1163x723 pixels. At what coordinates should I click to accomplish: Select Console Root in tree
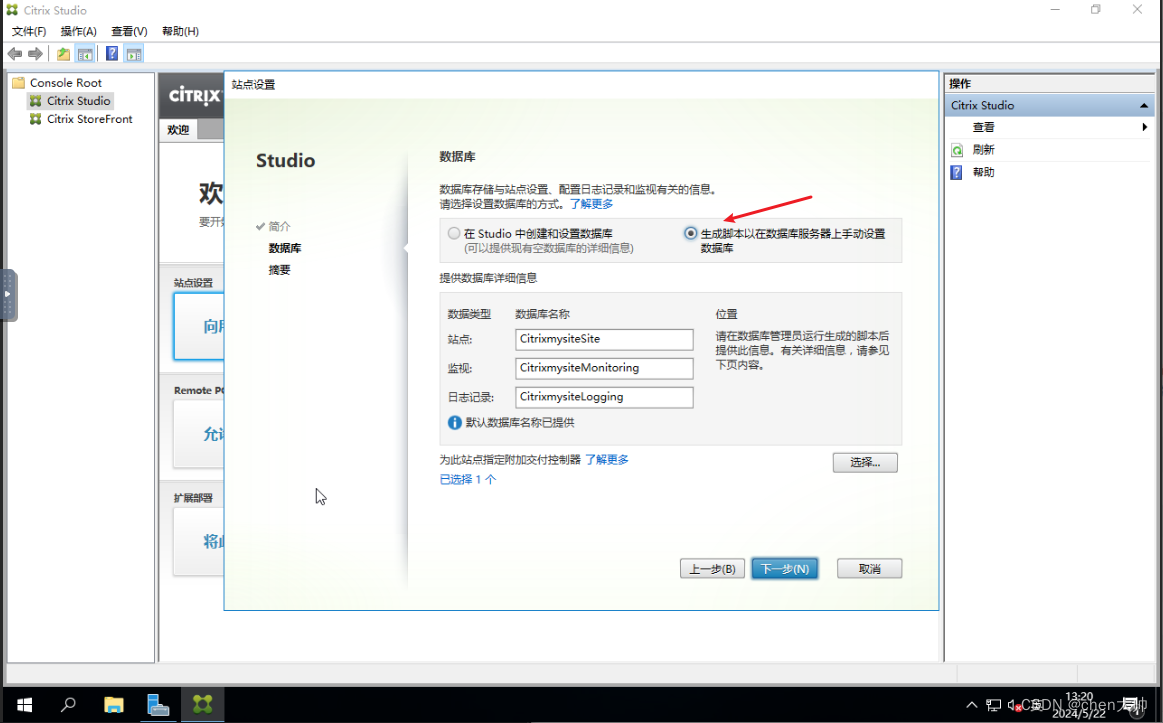[x=66, y=82]
